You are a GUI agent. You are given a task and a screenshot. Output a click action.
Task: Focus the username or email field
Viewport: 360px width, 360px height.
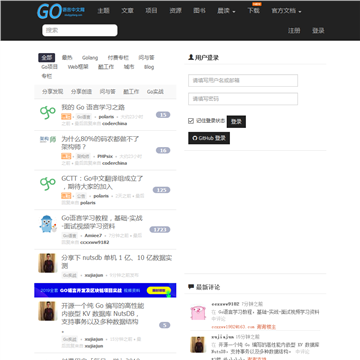pos(243,81)
